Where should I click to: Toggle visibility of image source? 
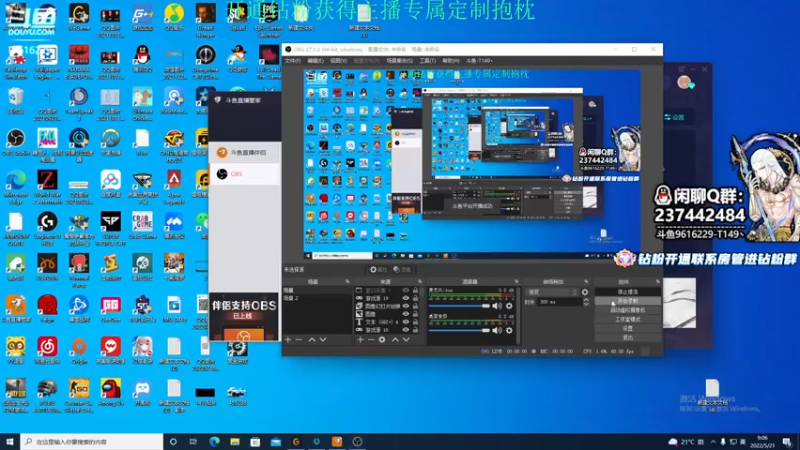406,314
